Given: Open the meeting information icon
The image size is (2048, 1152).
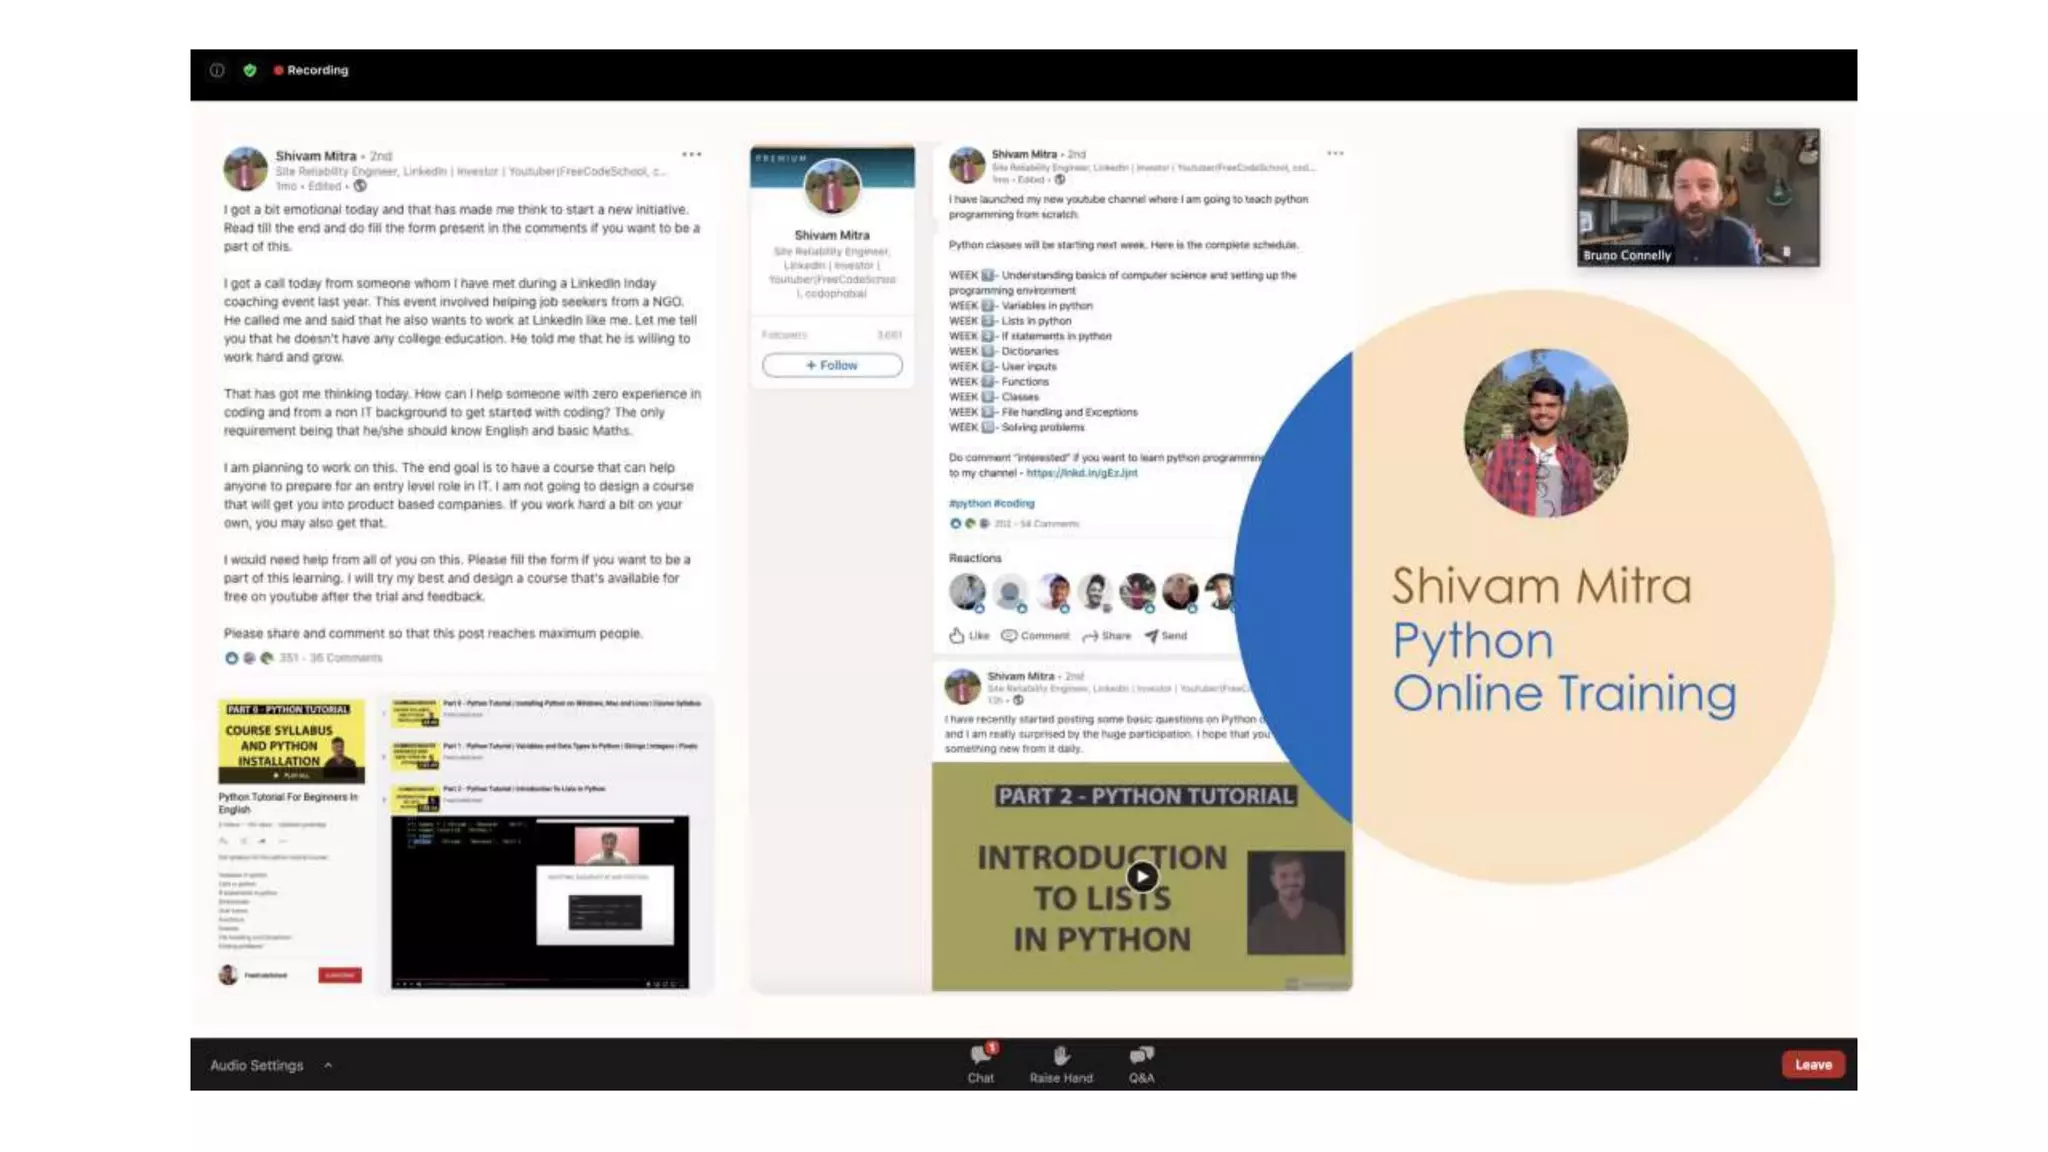Looking at the screenshot, I should [x=217, y=70].
